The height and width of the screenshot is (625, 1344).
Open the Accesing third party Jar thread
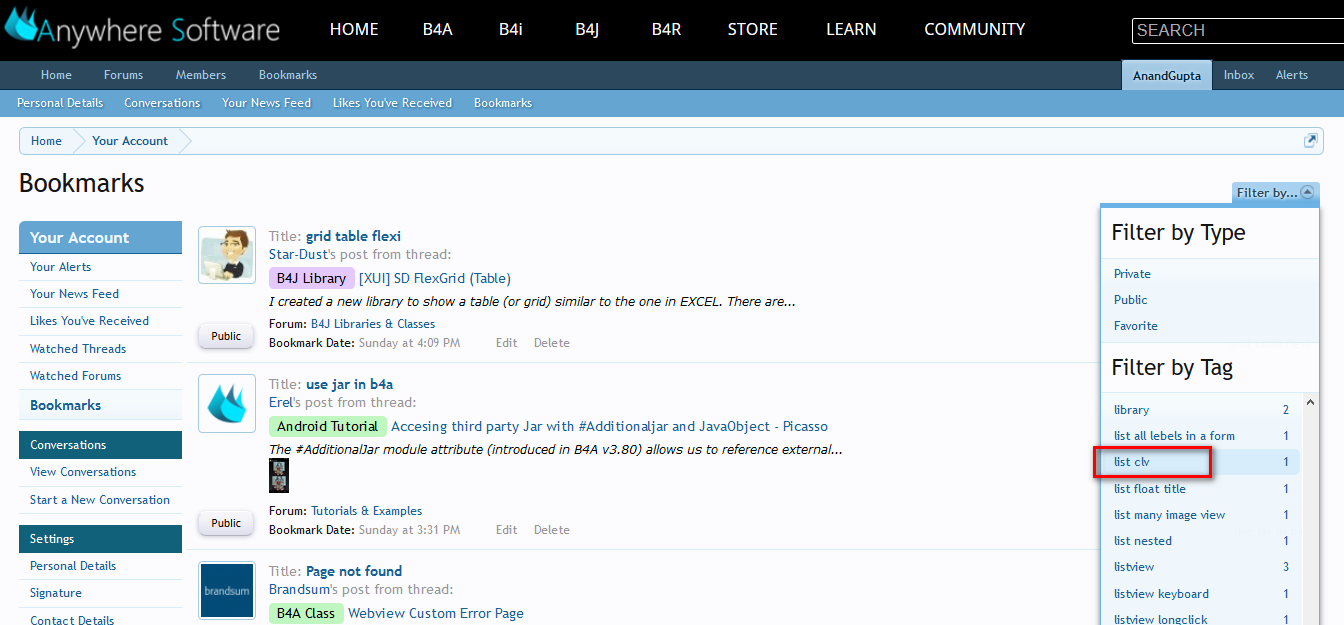point(609,426)
